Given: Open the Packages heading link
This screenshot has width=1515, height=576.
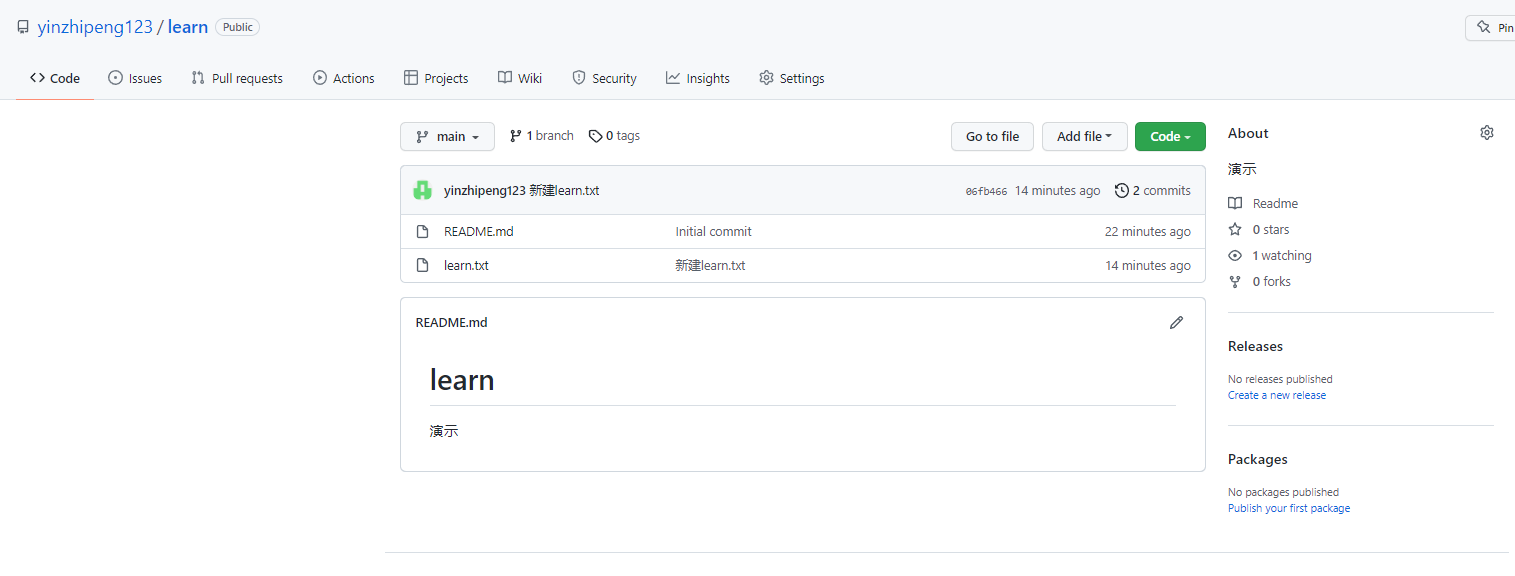Looking at the screenshot, I should pyautogui.click(x=1258, y=459).
